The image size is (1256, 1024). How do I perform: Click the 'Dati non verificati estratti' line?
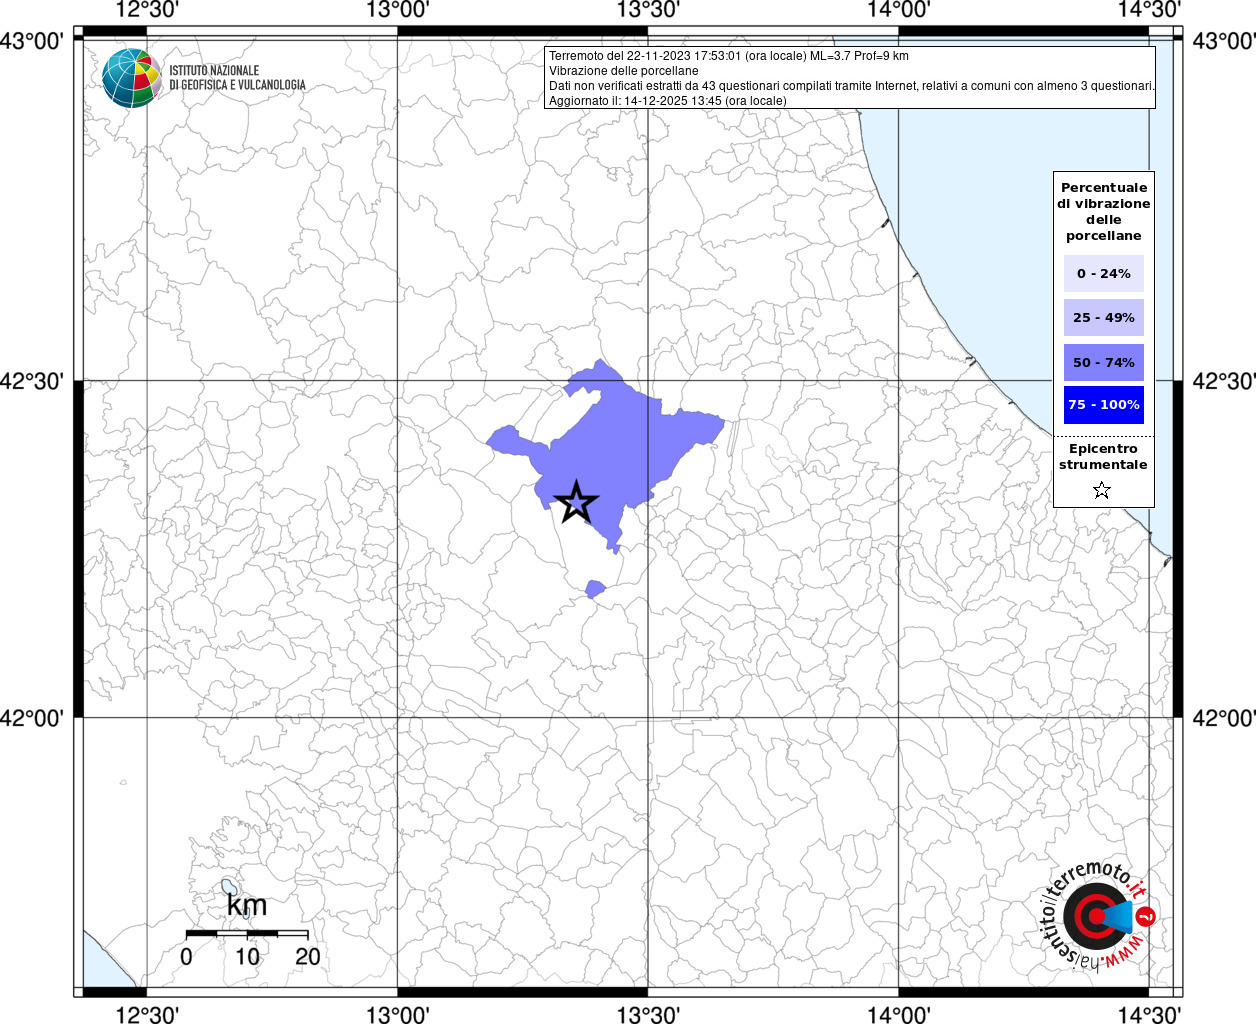tap(852, 86)
